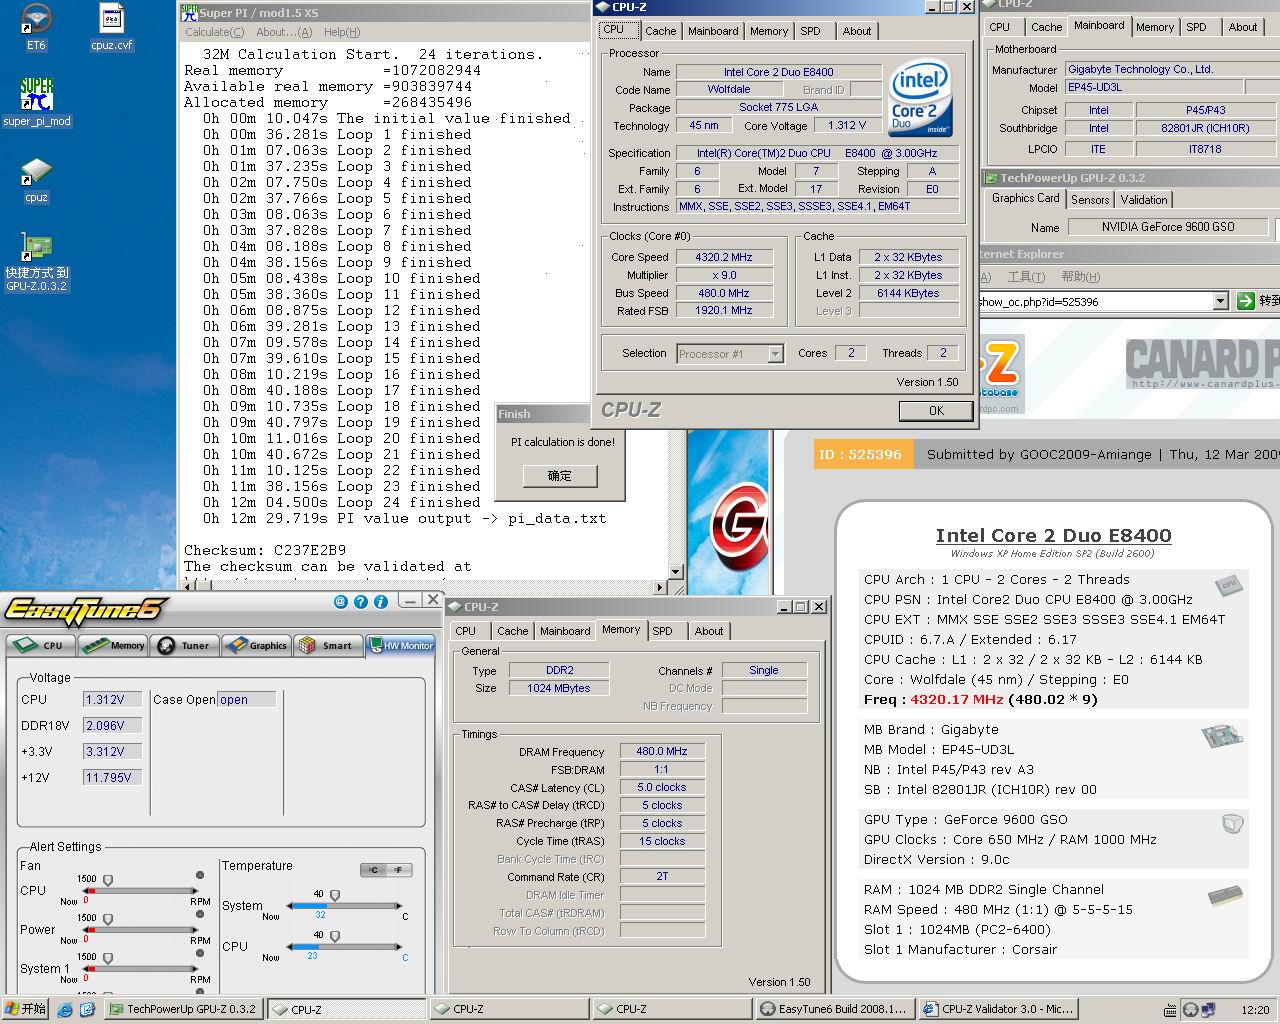Switch to EasyTune6 Build taskbar button
This screenshot has height=1024, width=1280.
coord(835,1010)
